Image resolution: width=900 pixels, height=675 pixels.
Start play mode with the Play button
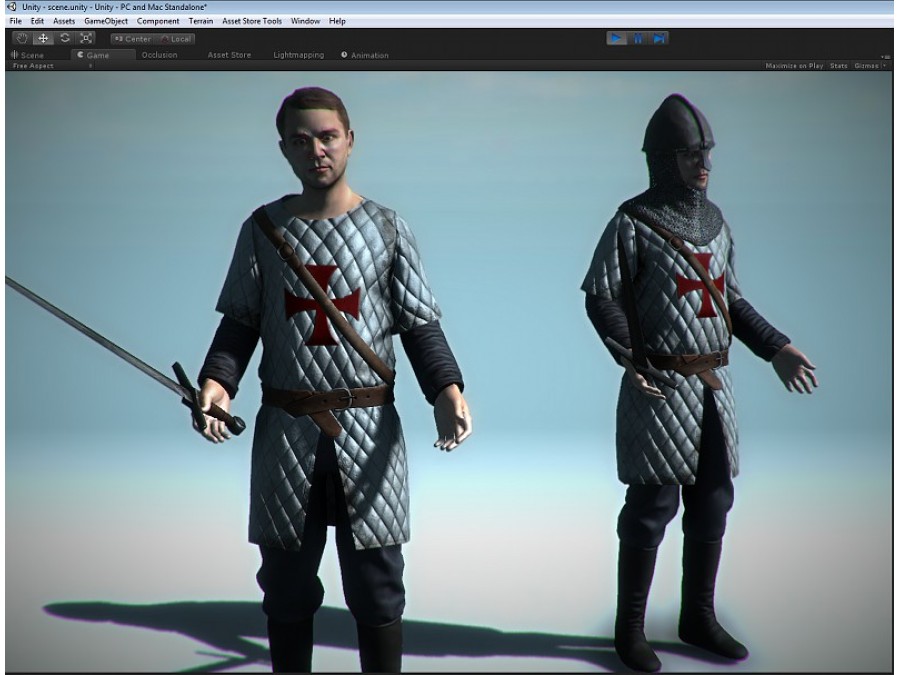(616, 38)
